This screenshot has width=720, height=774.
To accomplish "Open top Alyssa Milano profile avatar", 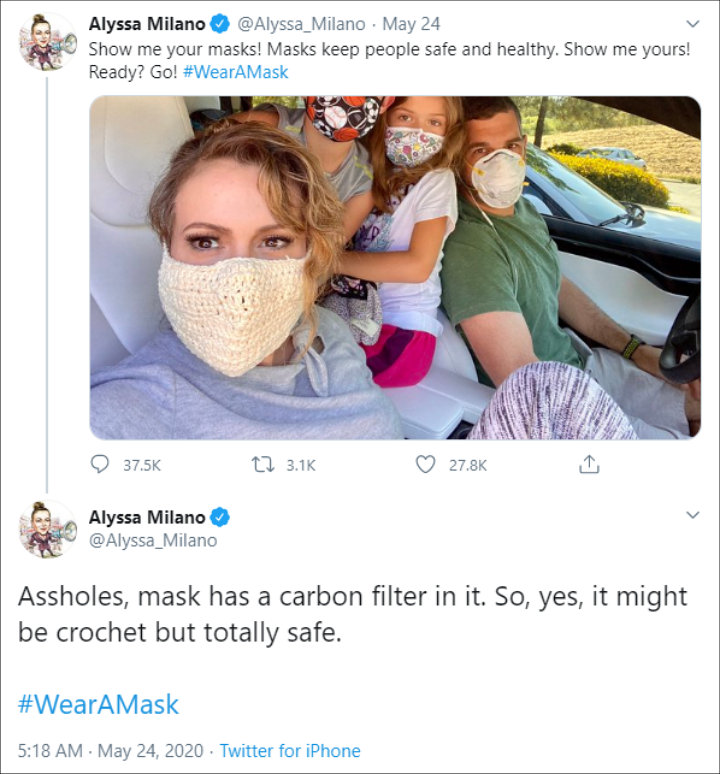I will 47,41.
